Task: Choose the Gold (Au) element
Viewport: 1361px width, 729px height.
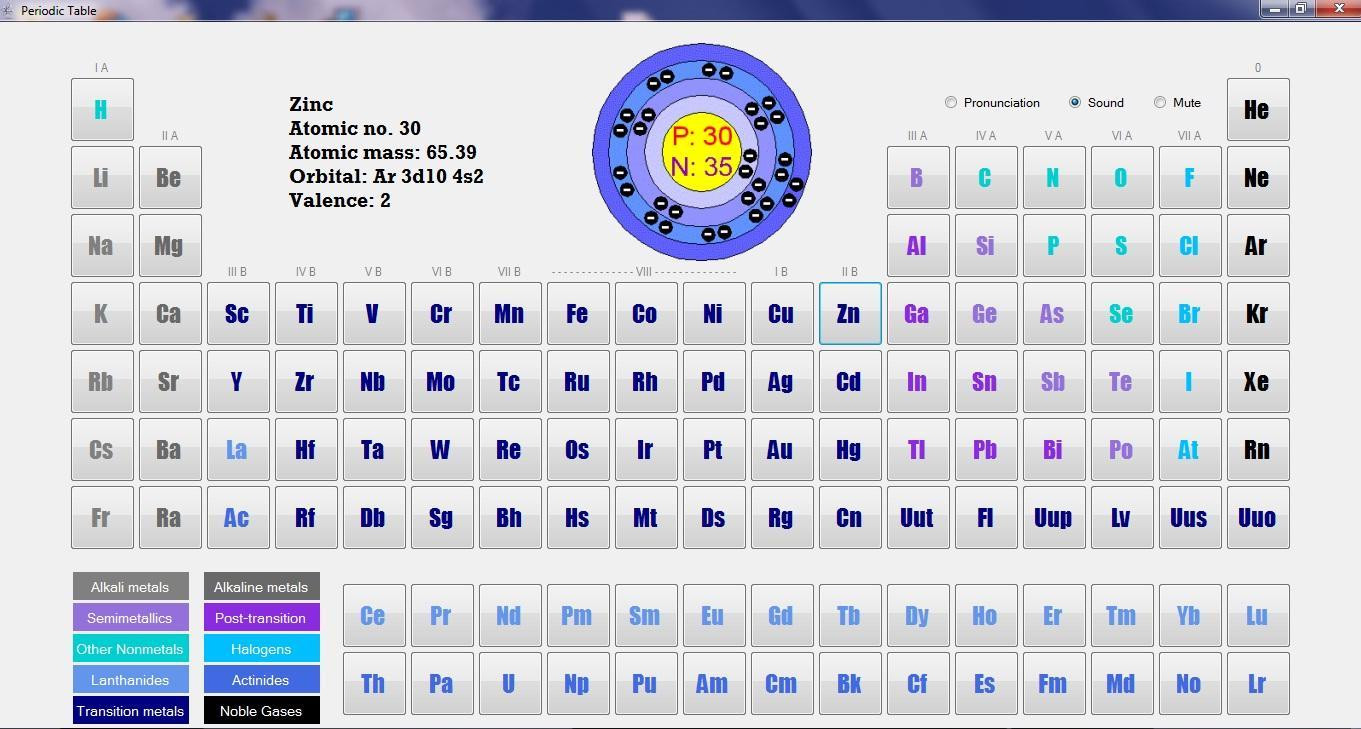Action: [x=782, y=450]
